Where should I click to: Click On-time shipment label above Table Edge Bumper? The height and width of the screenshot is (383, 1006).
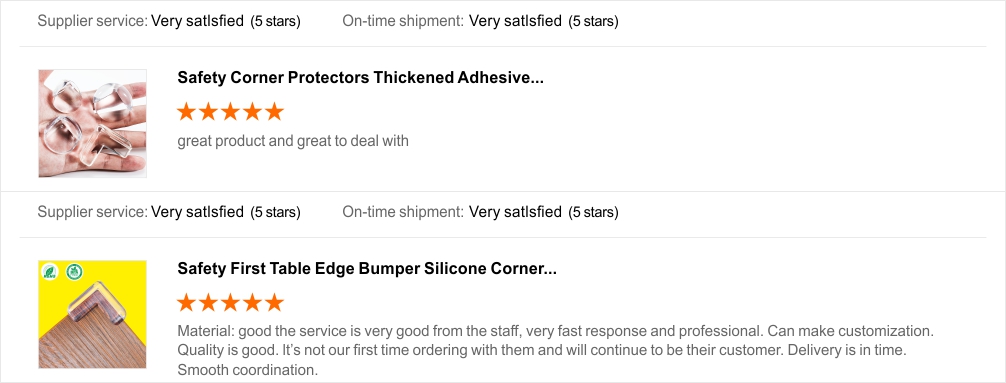click(403, 212)
